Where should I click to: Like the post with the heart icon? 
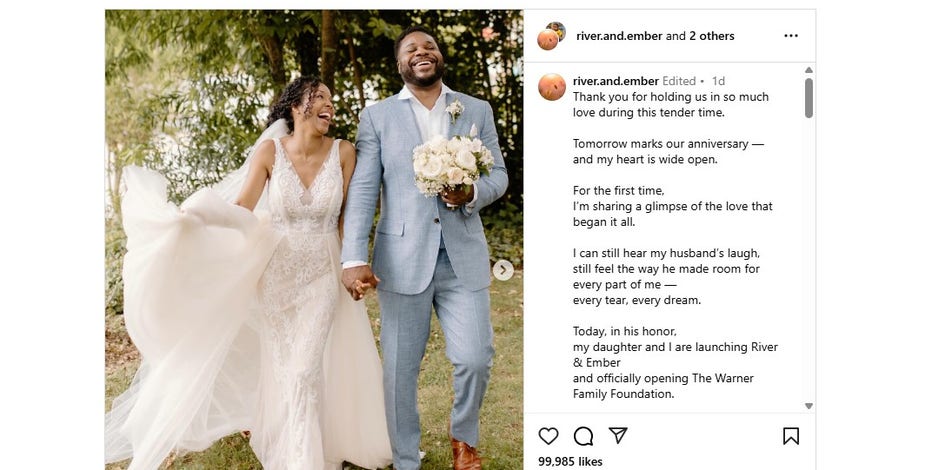coord(548,436)
